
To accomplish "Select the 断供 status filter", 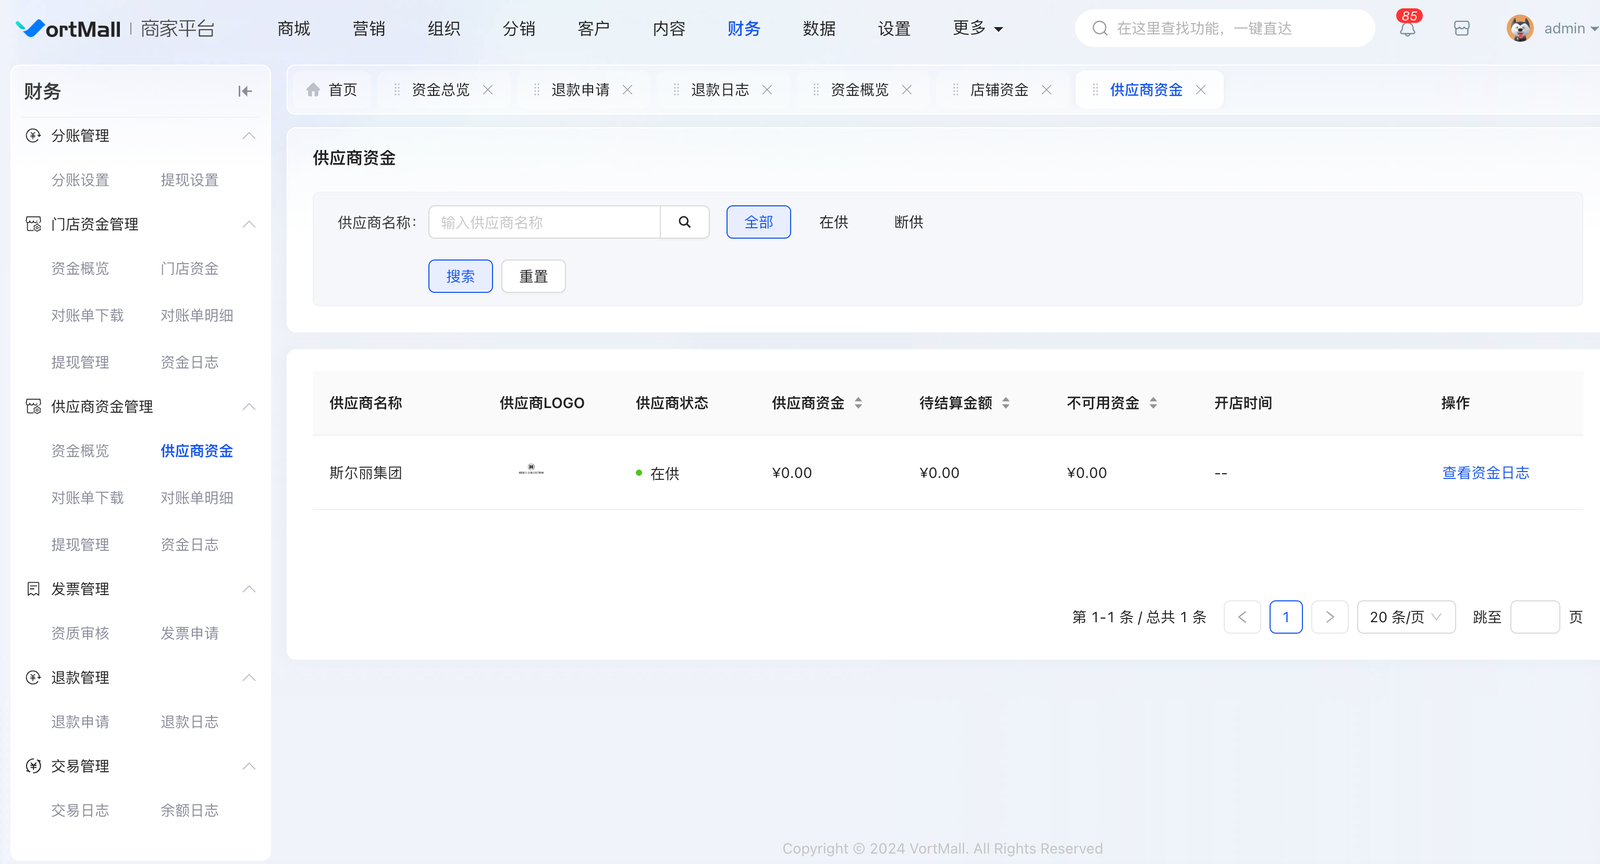I will 908,222.
